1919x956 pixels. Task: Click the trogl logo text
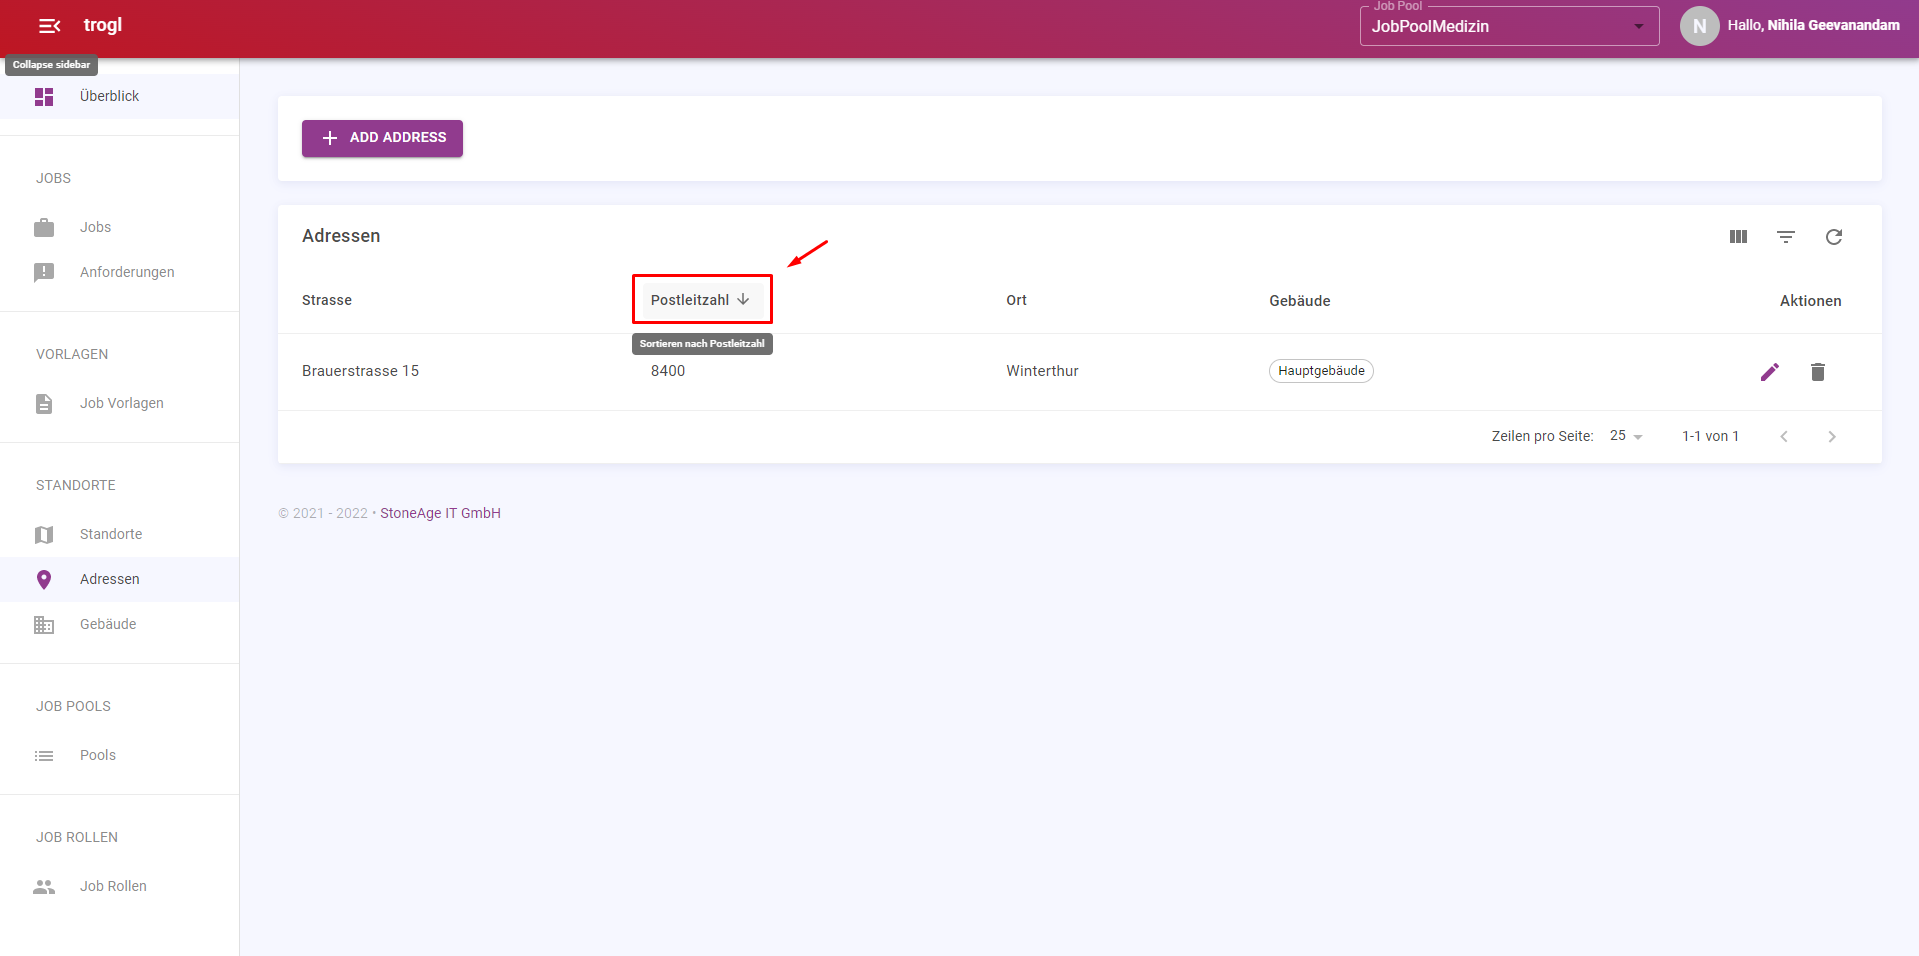tap(103, 25)
